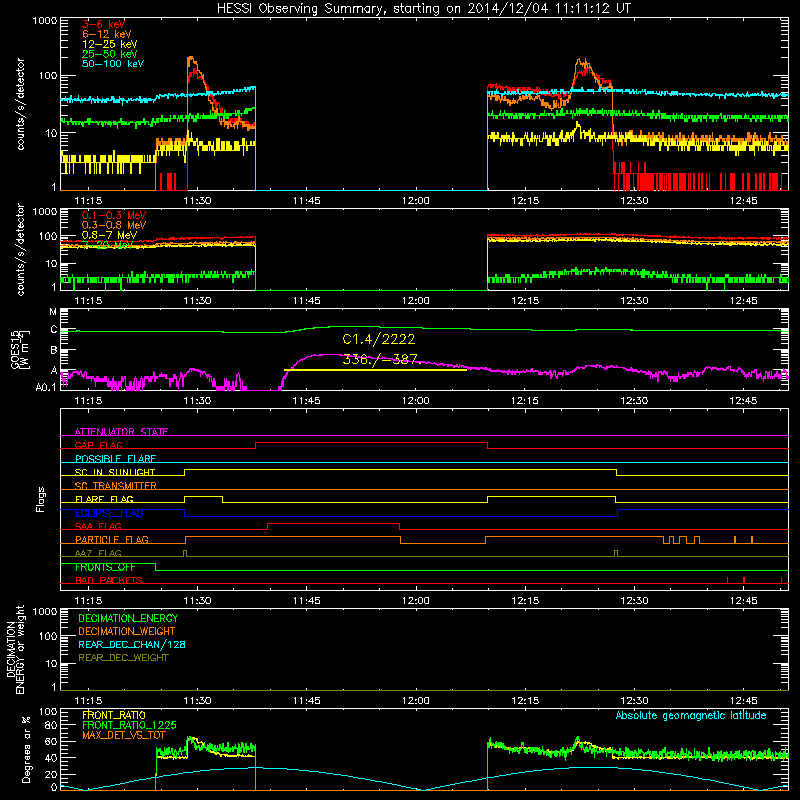
Task: Click the DECIMATION_ENERGY legend label
Action: click(128, 618)
